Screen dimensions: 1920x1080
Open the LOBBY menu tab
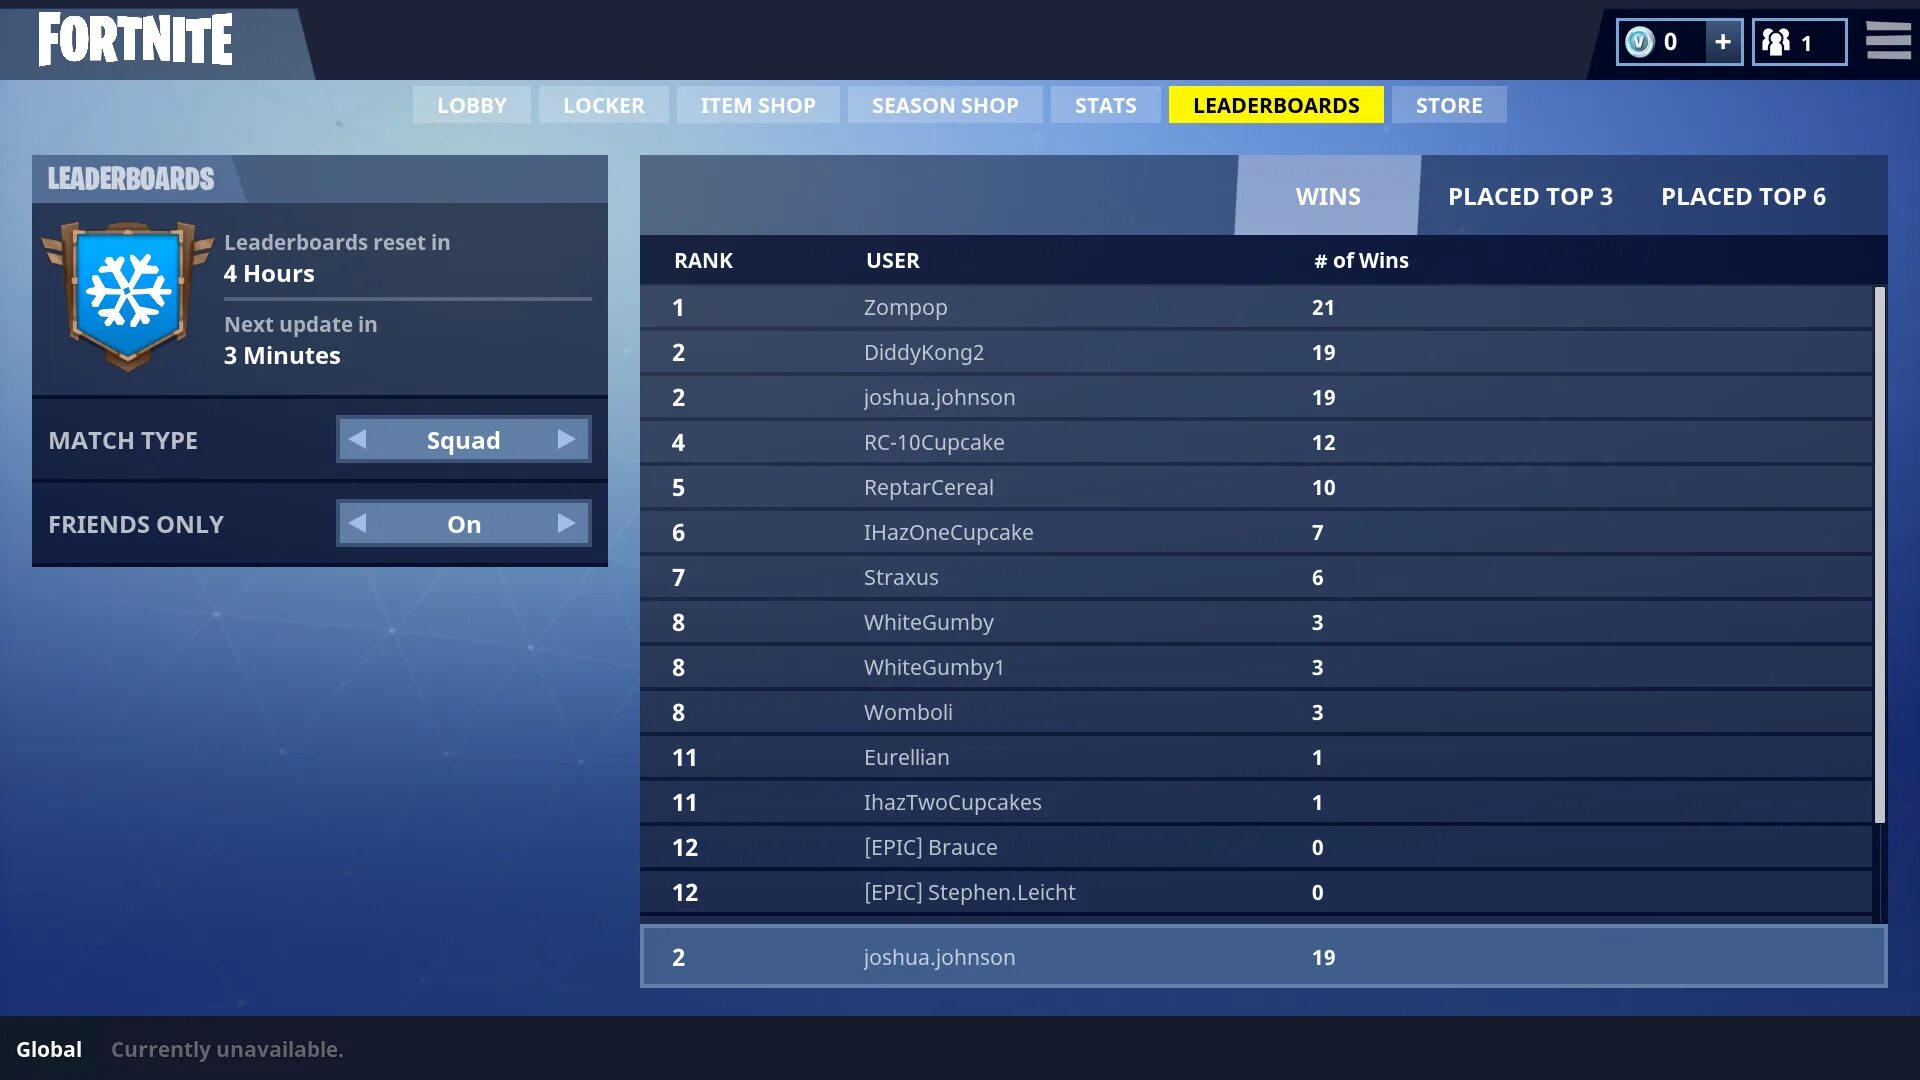click(x=471, y=104)
